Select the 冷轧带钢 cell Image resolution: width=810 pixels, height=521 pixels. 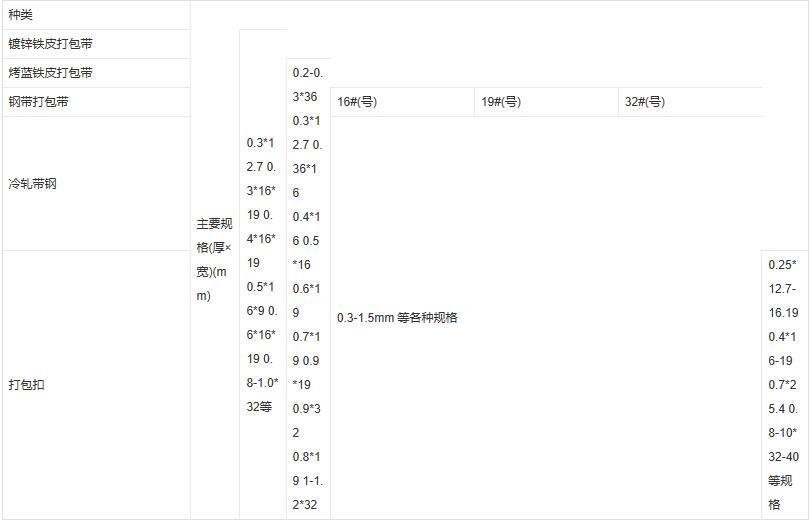[33, 184]
